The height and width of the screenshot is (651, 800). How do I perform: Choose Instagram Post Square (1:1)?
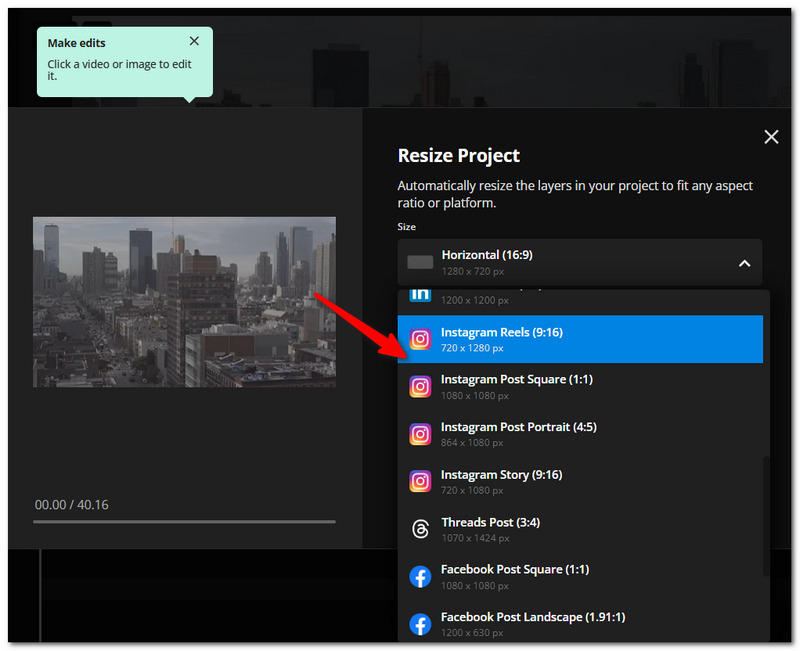click(x=580, y=387)
